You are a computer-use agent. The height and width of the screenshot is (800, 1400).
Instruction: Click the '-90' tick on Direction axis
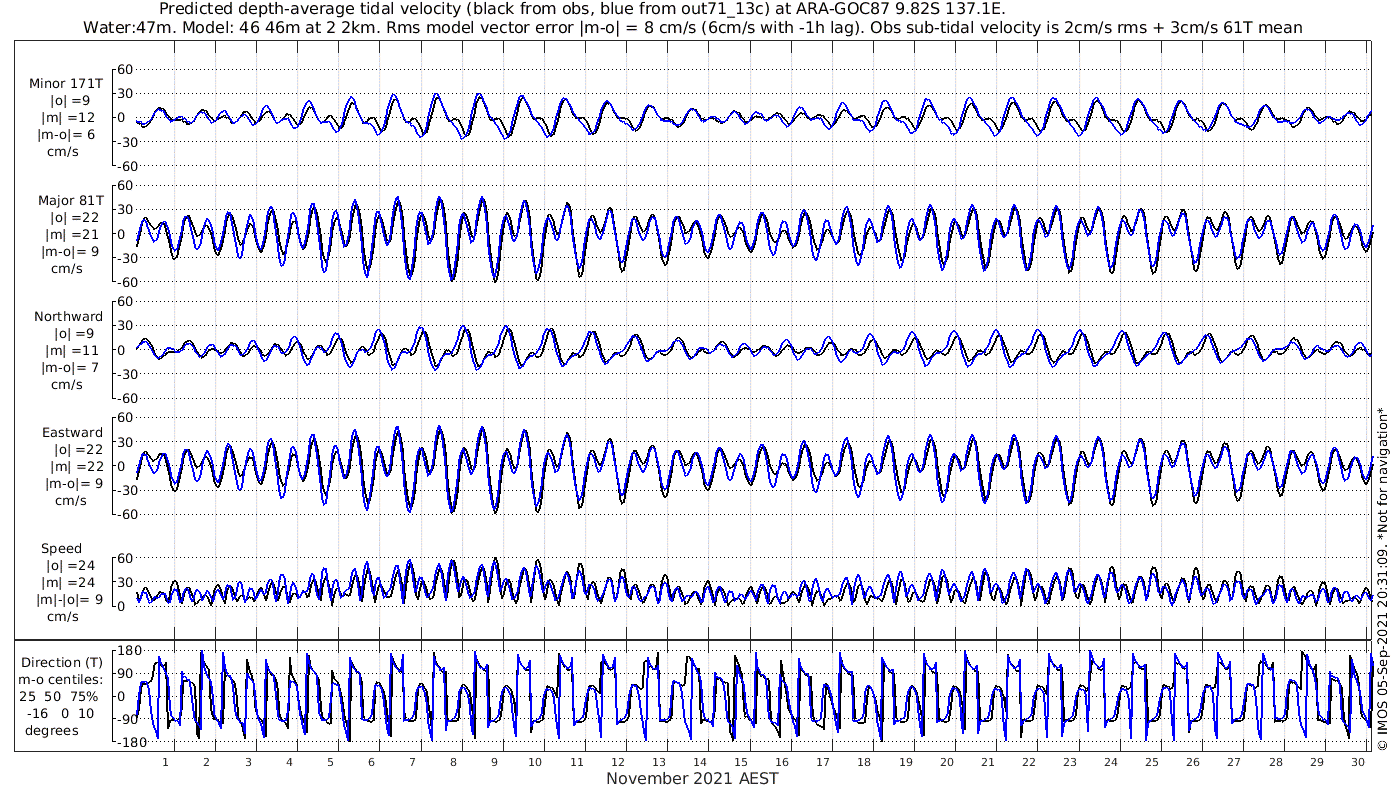127,718
